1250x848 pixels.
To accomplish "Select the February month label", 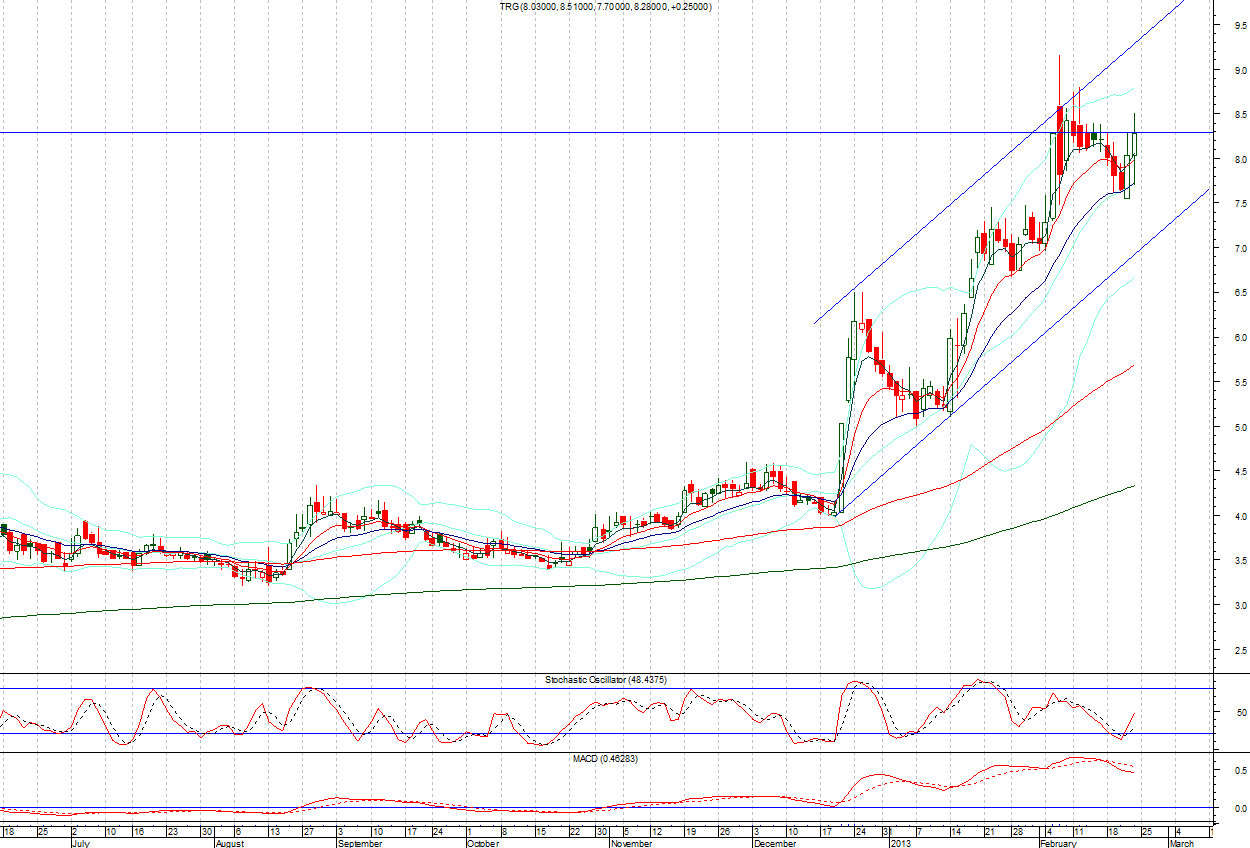I will [1056, 842].
